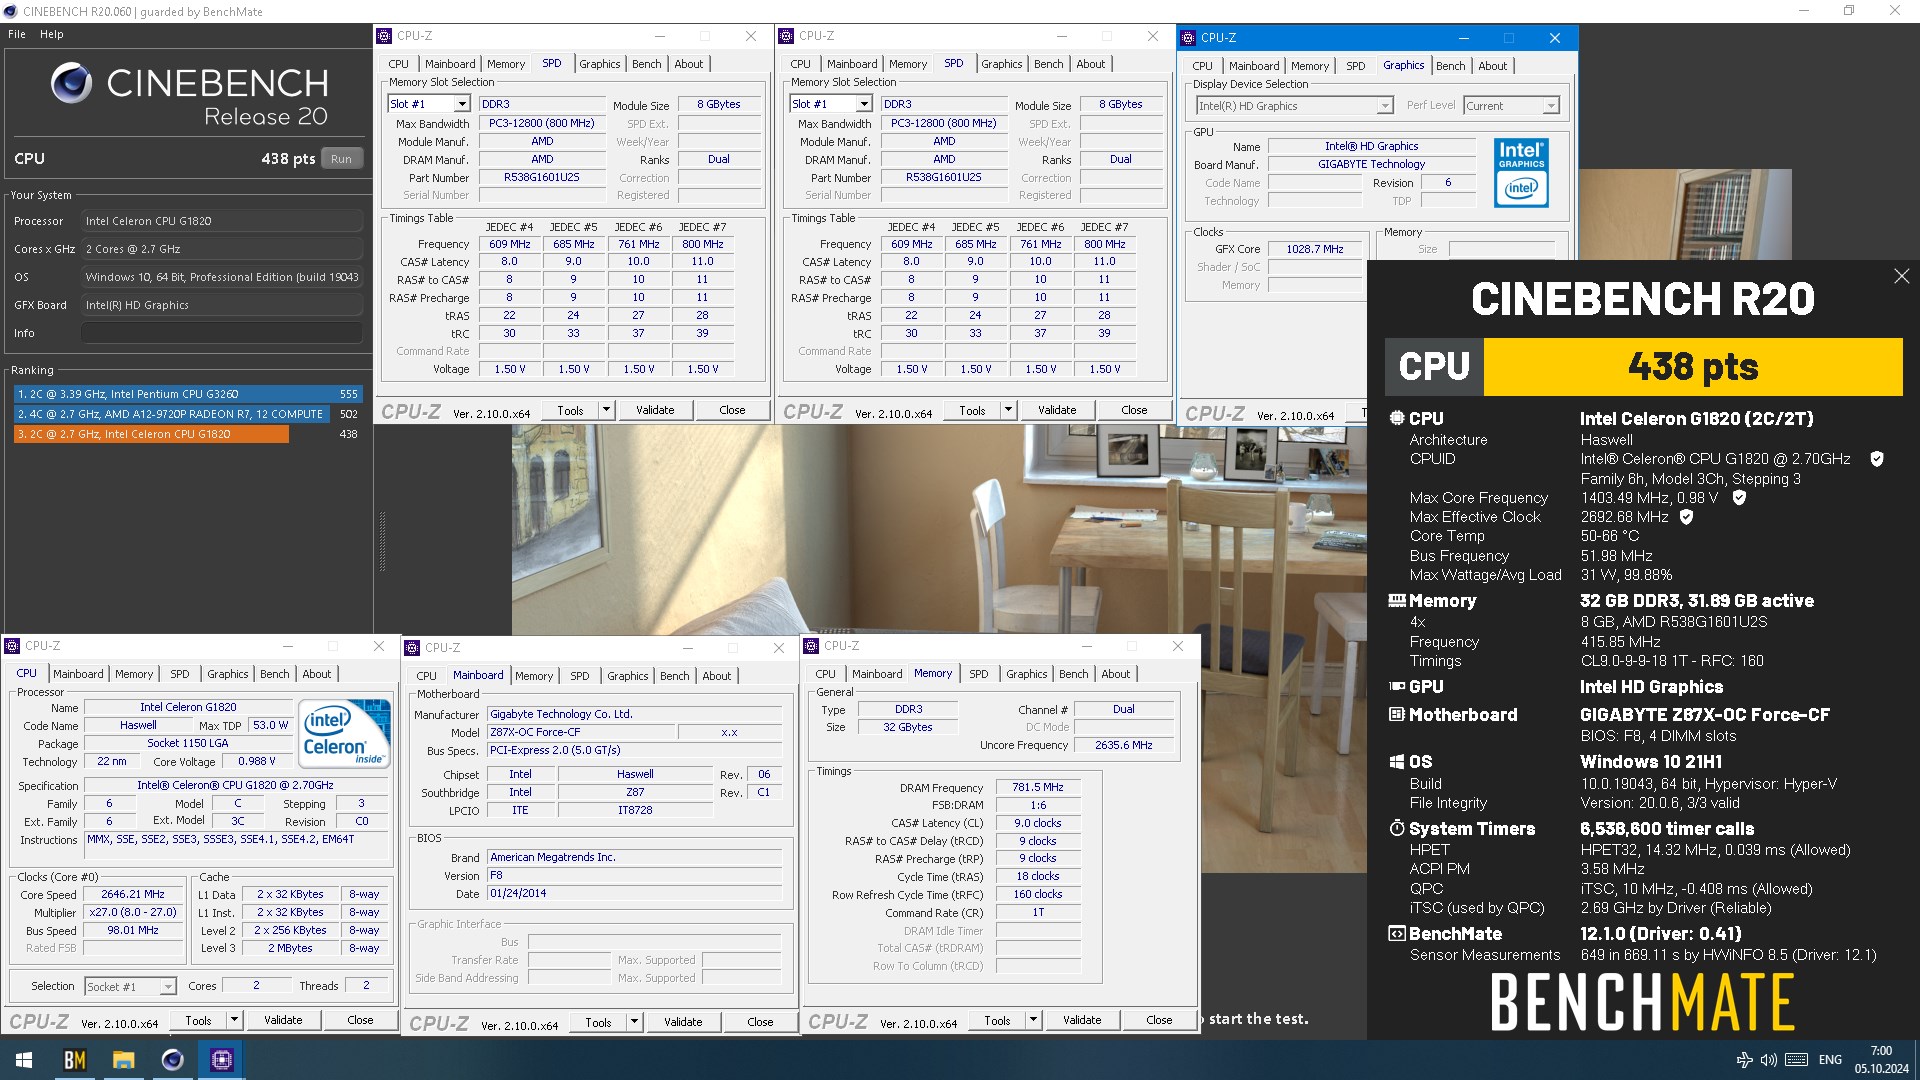Click the Cinebench Processor field value
Viewport: 1920px width, 1080px height.
(222, 221)
